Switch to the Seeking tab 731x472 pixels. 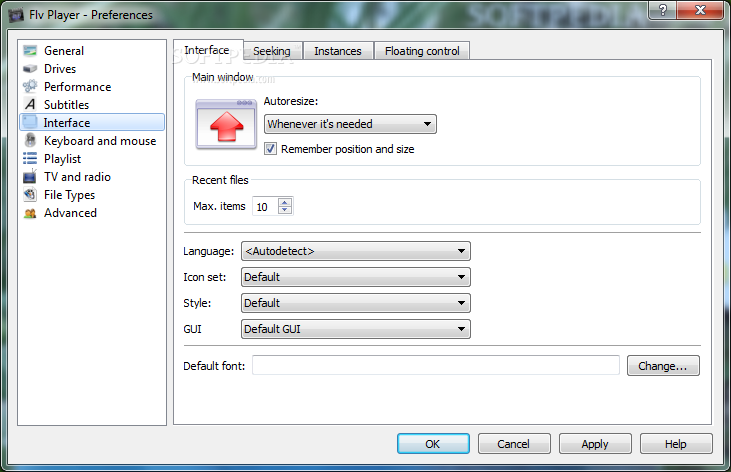(x=273, y=51)
